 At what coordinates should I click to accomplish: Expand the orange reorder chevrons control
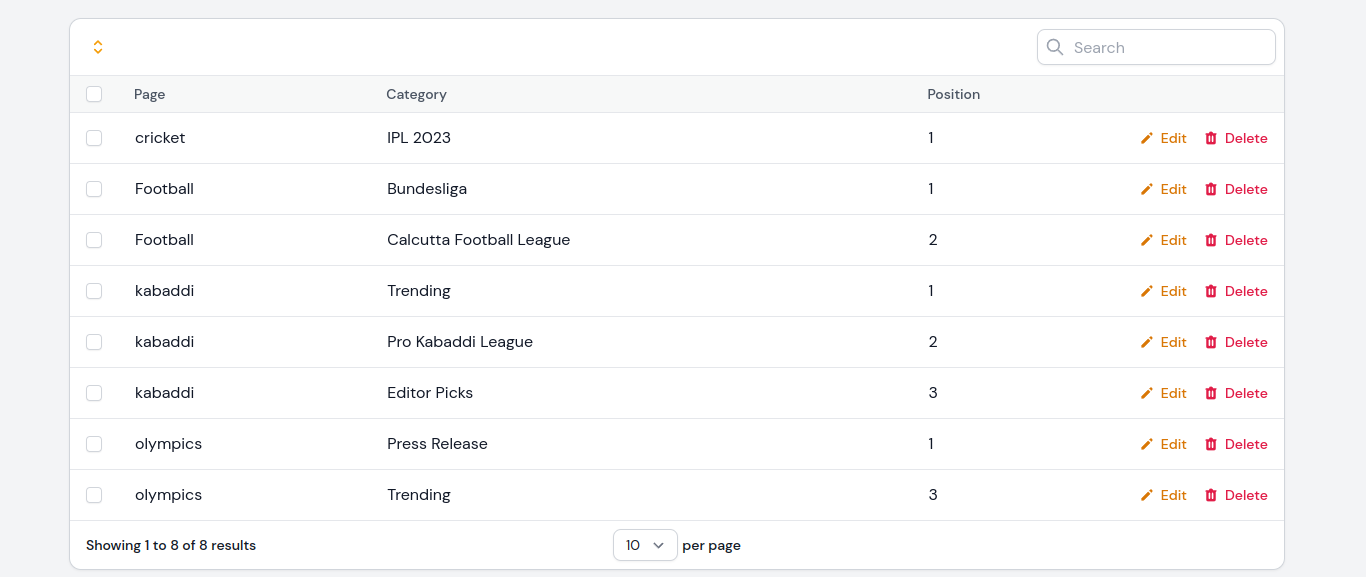click(98, 47)
